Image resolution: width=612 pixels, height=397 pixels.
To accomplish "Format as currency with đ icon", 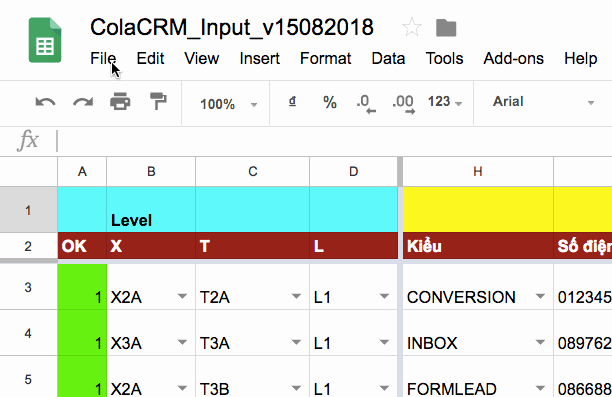I will (292, 102).
